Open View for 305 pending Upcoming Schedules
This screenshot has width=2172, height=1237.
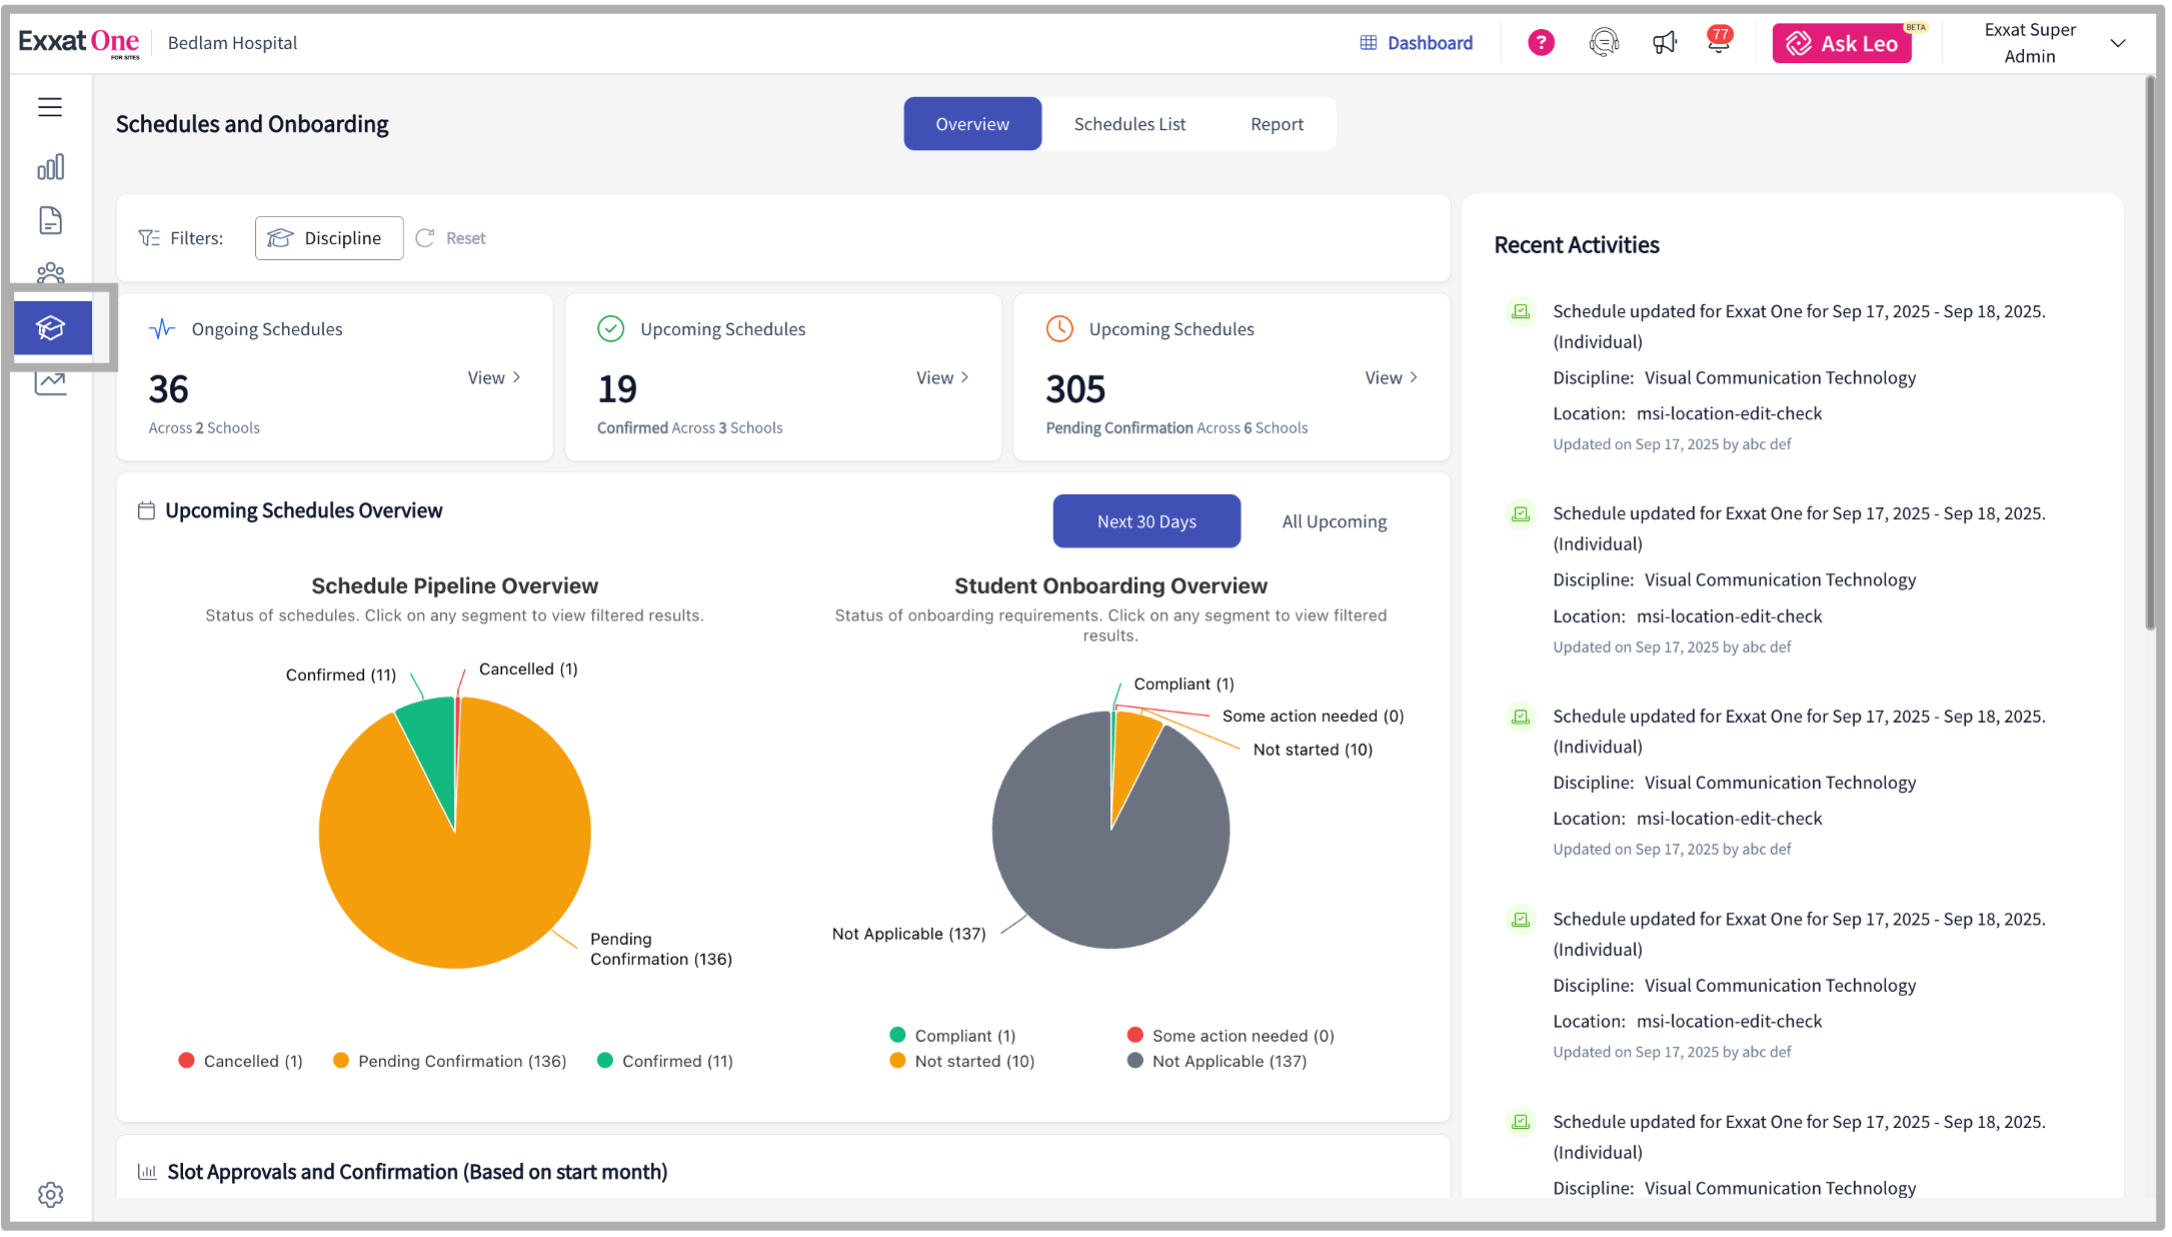point(1390,377)
